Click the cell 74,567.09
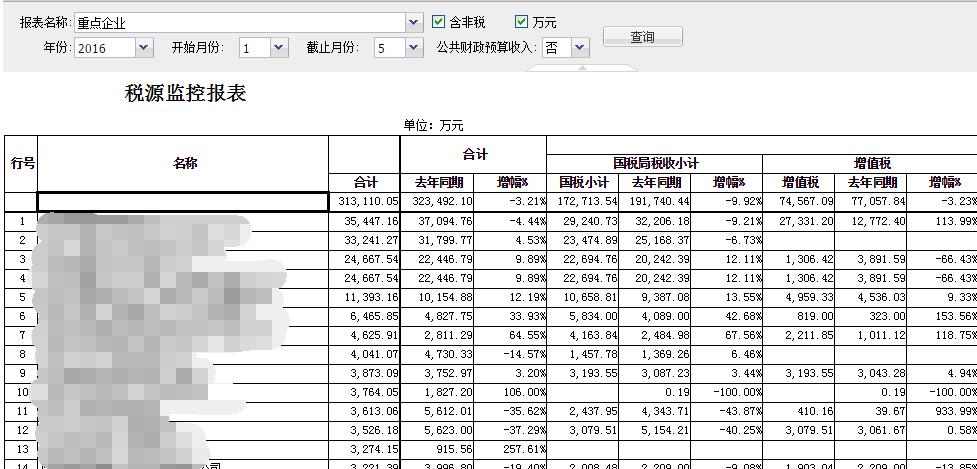 tap(799, 202)
